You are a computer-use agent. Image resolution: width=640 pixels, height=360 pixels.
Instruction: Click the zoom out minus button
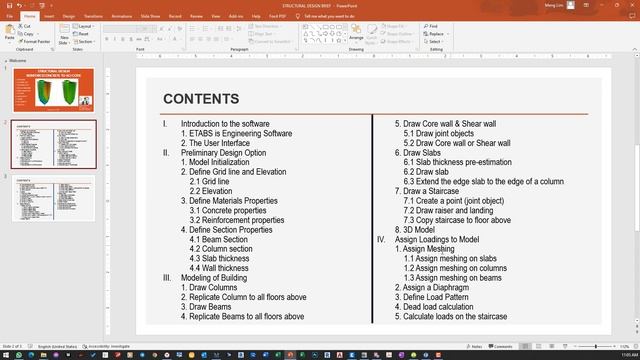575,347
